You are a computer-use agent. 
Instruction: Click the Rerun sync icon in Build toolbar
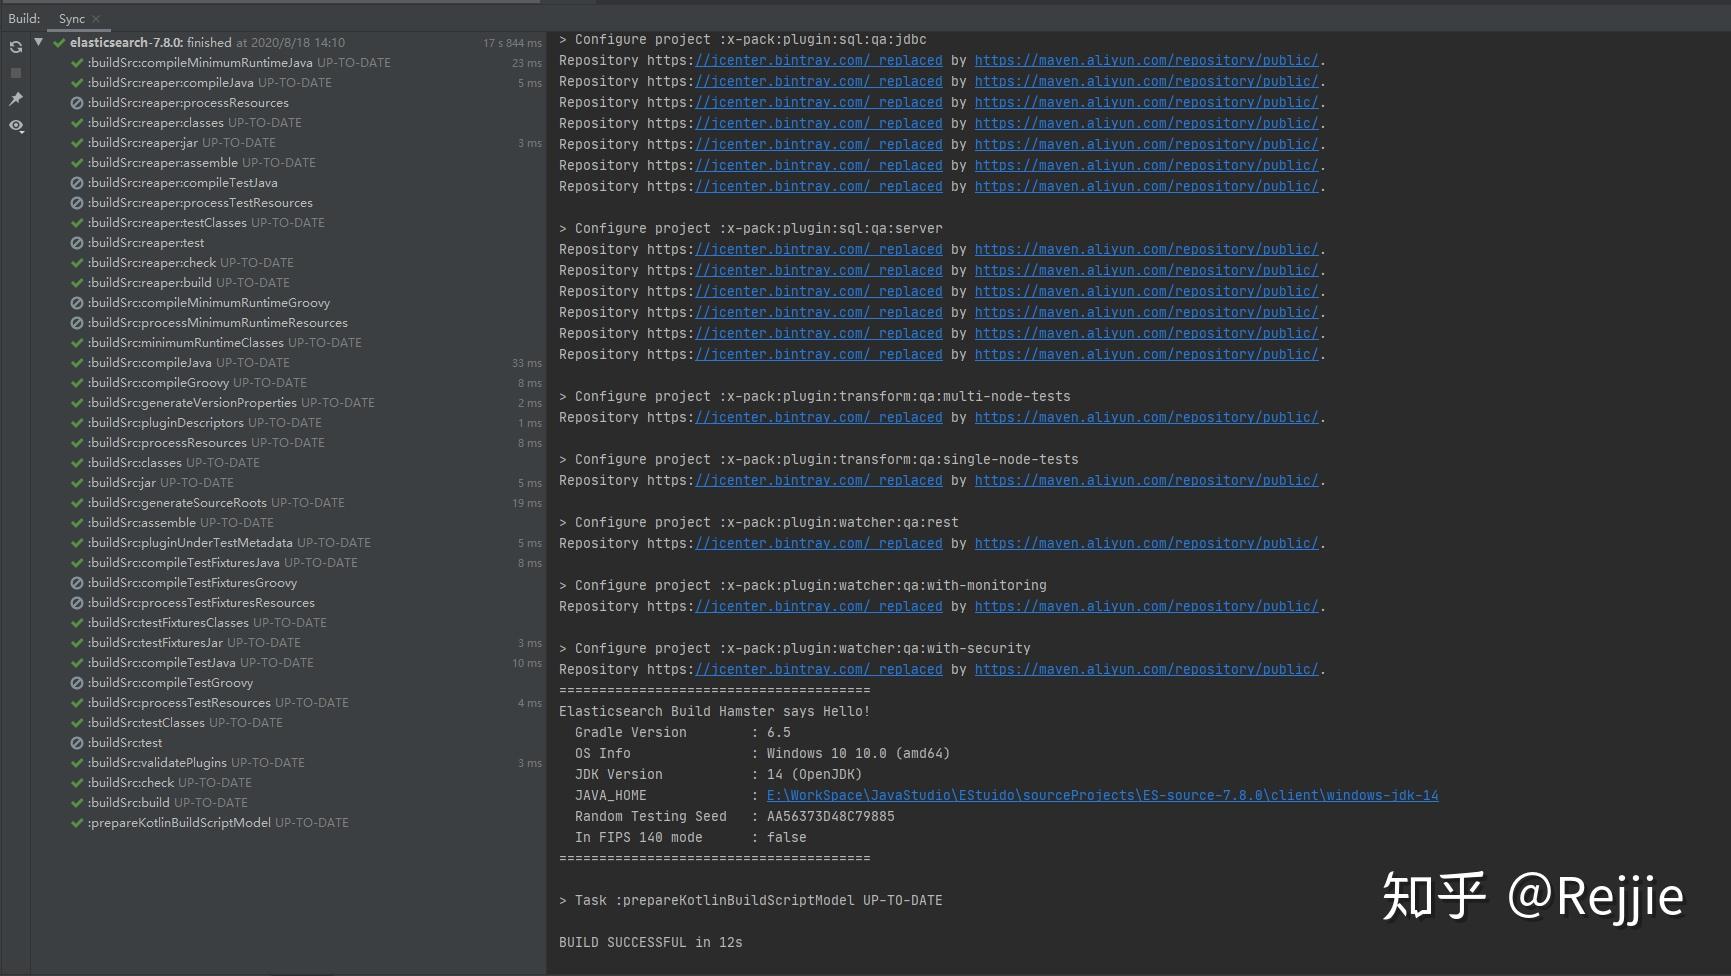coord(16,47)
